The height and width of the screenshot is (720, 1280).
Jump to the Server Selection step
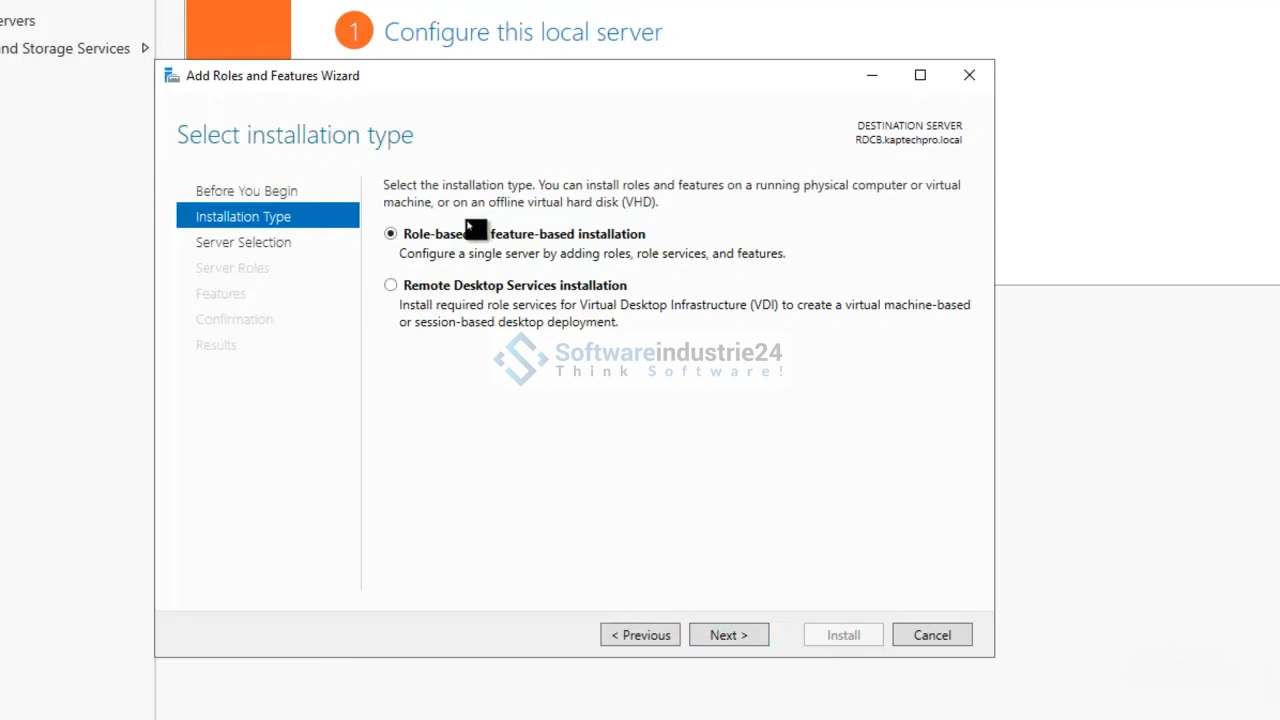(x=243, y=243)
